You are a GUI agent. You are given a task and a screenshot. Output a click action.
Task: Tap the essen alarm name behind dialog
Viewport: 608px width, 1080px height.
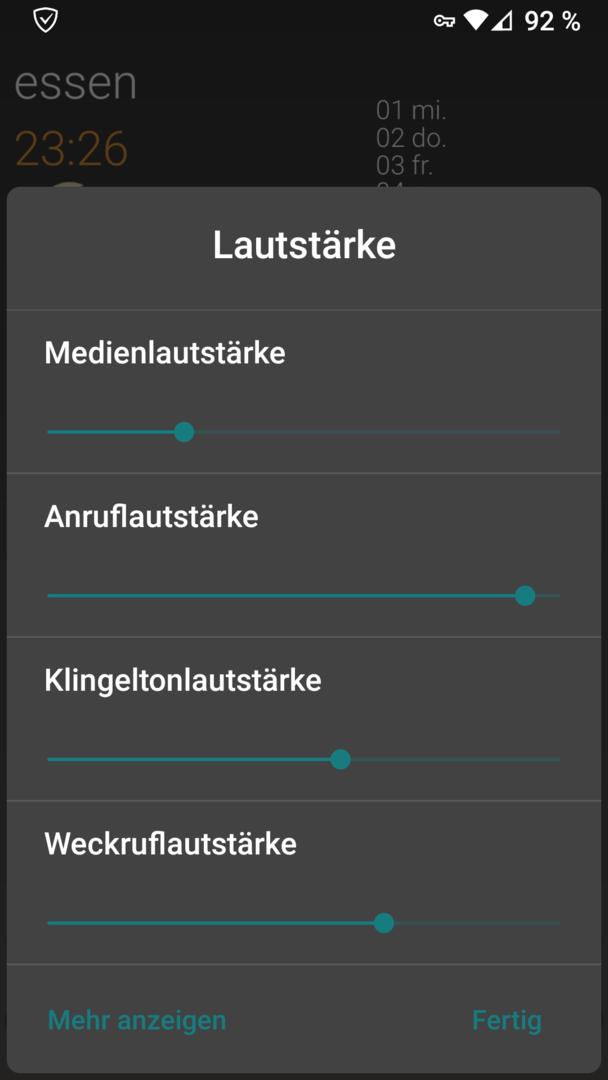coord(76,83)
